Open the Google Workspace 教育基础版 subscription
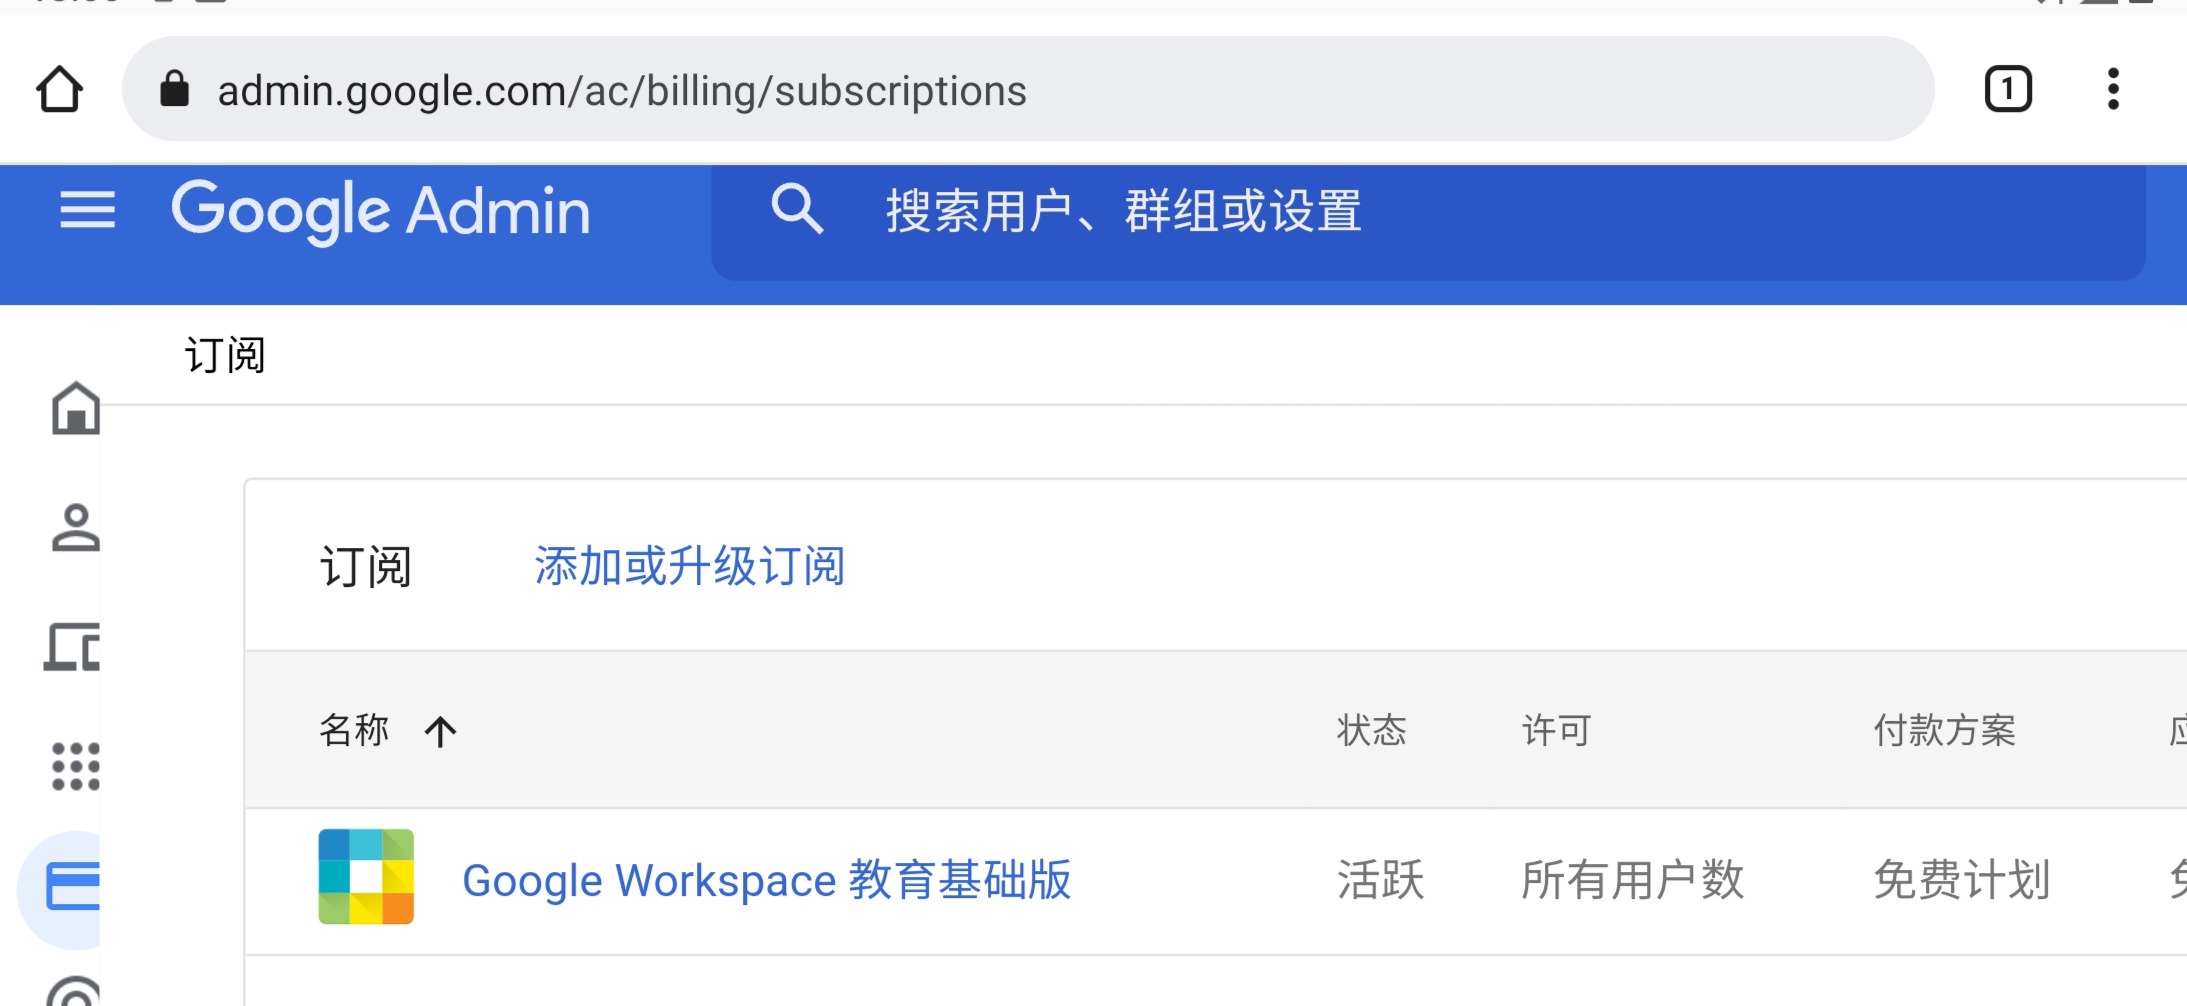The height and width of the screenshot is (1006, 2187). click(767, 881)
